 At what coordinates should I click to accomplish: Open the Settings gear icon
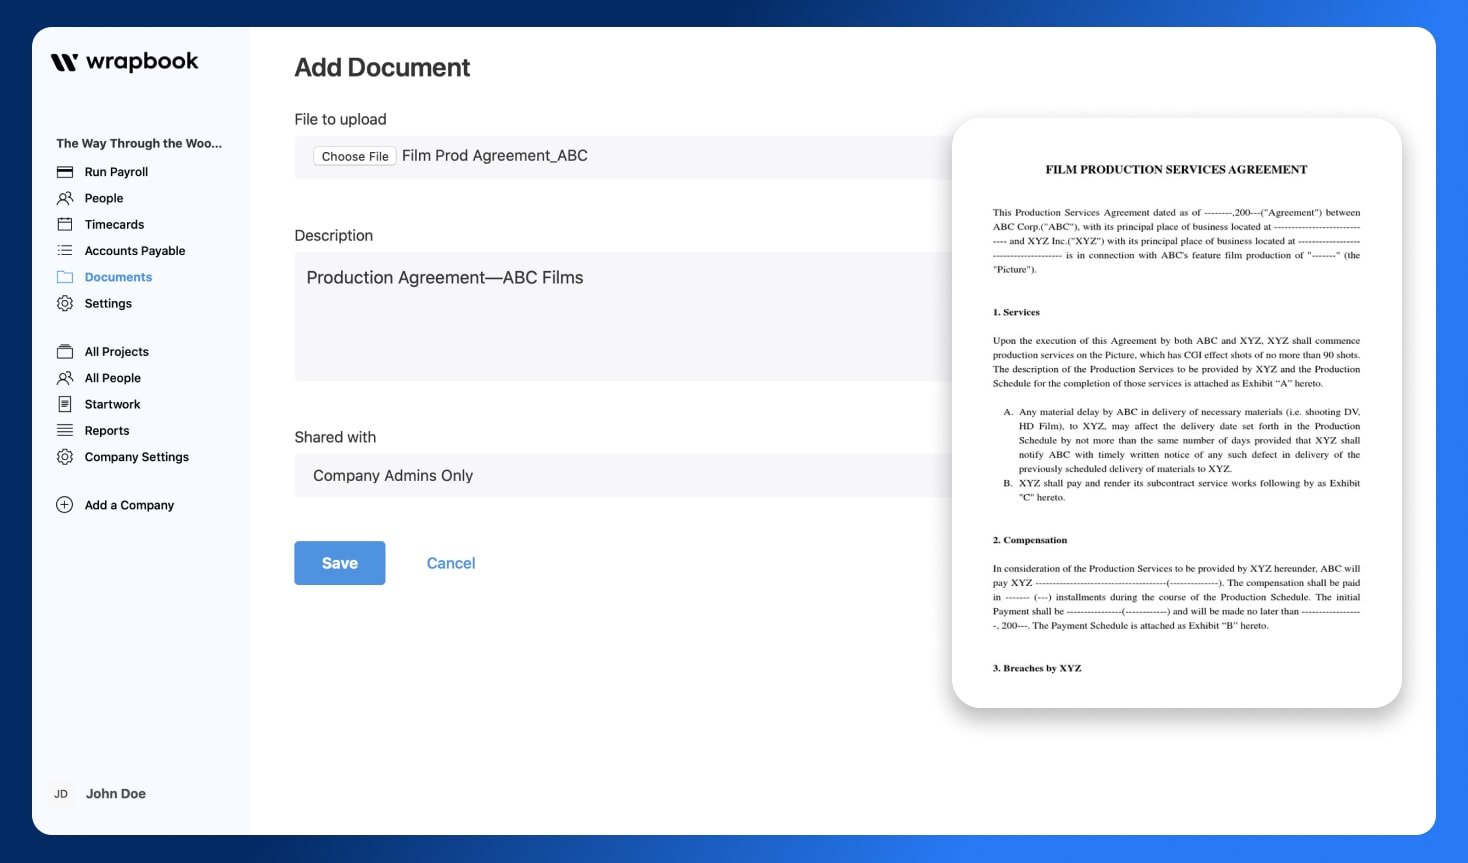click(65, 303)
